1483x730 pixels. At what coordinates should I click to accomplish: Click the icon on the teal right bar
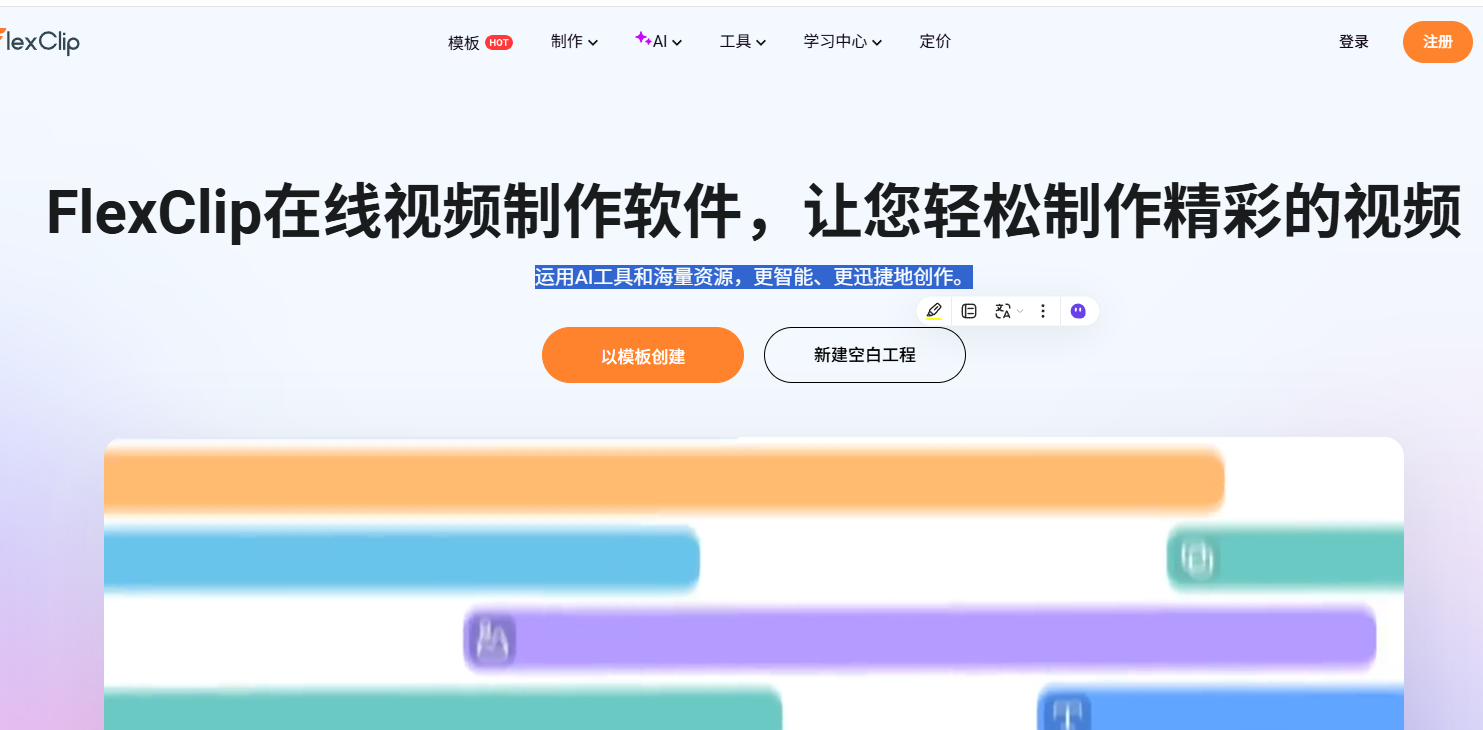(x=1196, y=558)
